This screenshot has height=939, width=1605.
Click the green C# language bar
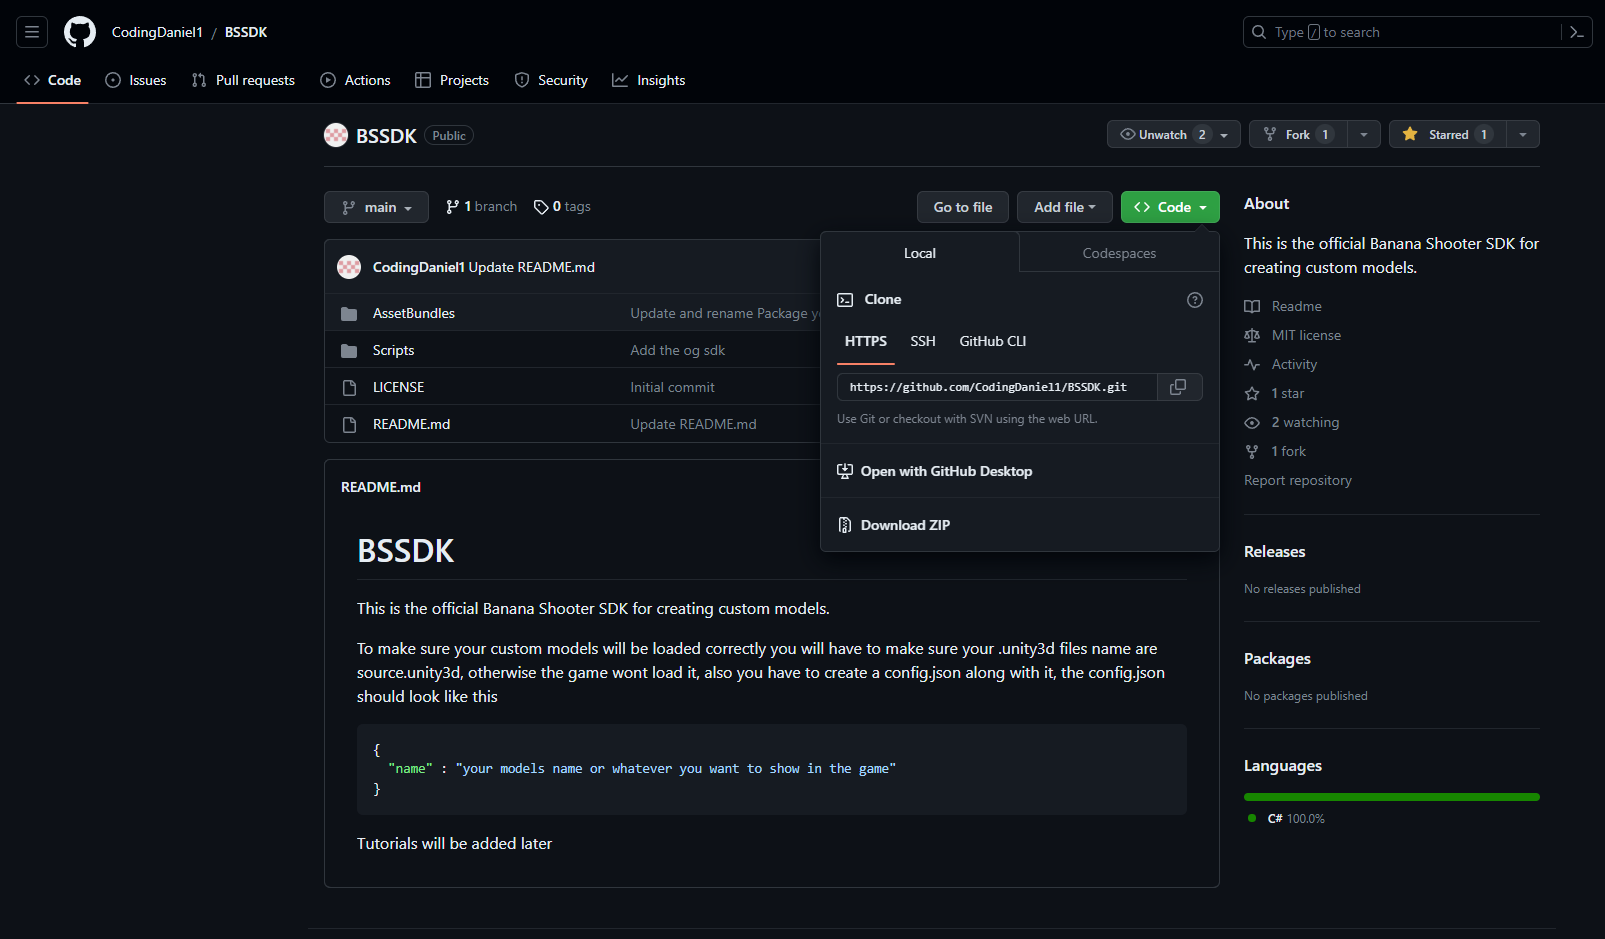1392,797
